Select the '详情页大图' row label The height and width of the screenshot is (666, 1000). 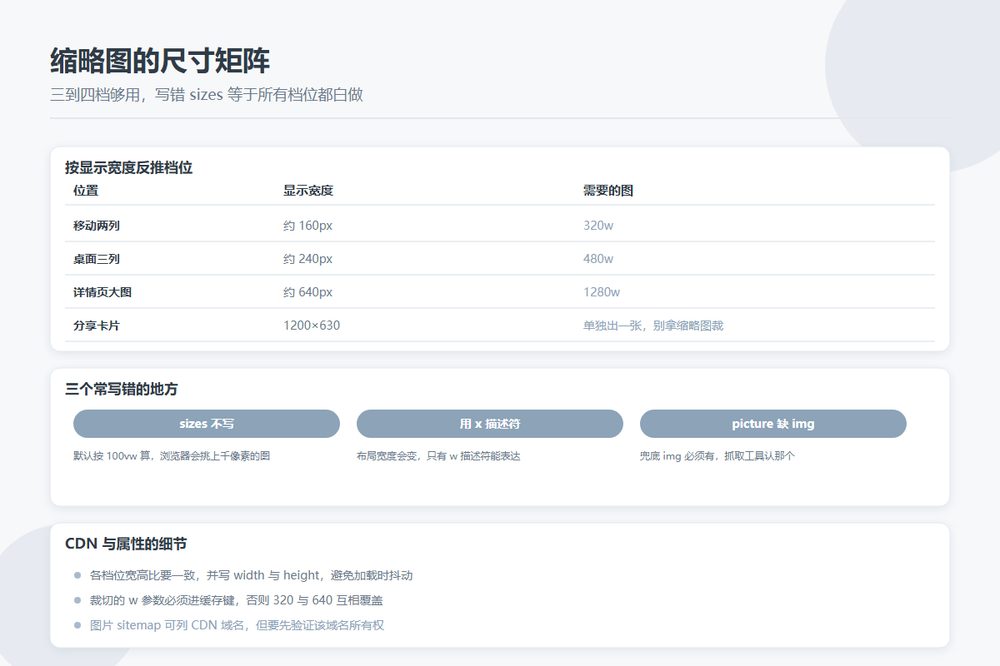click(x=103, y=292)
